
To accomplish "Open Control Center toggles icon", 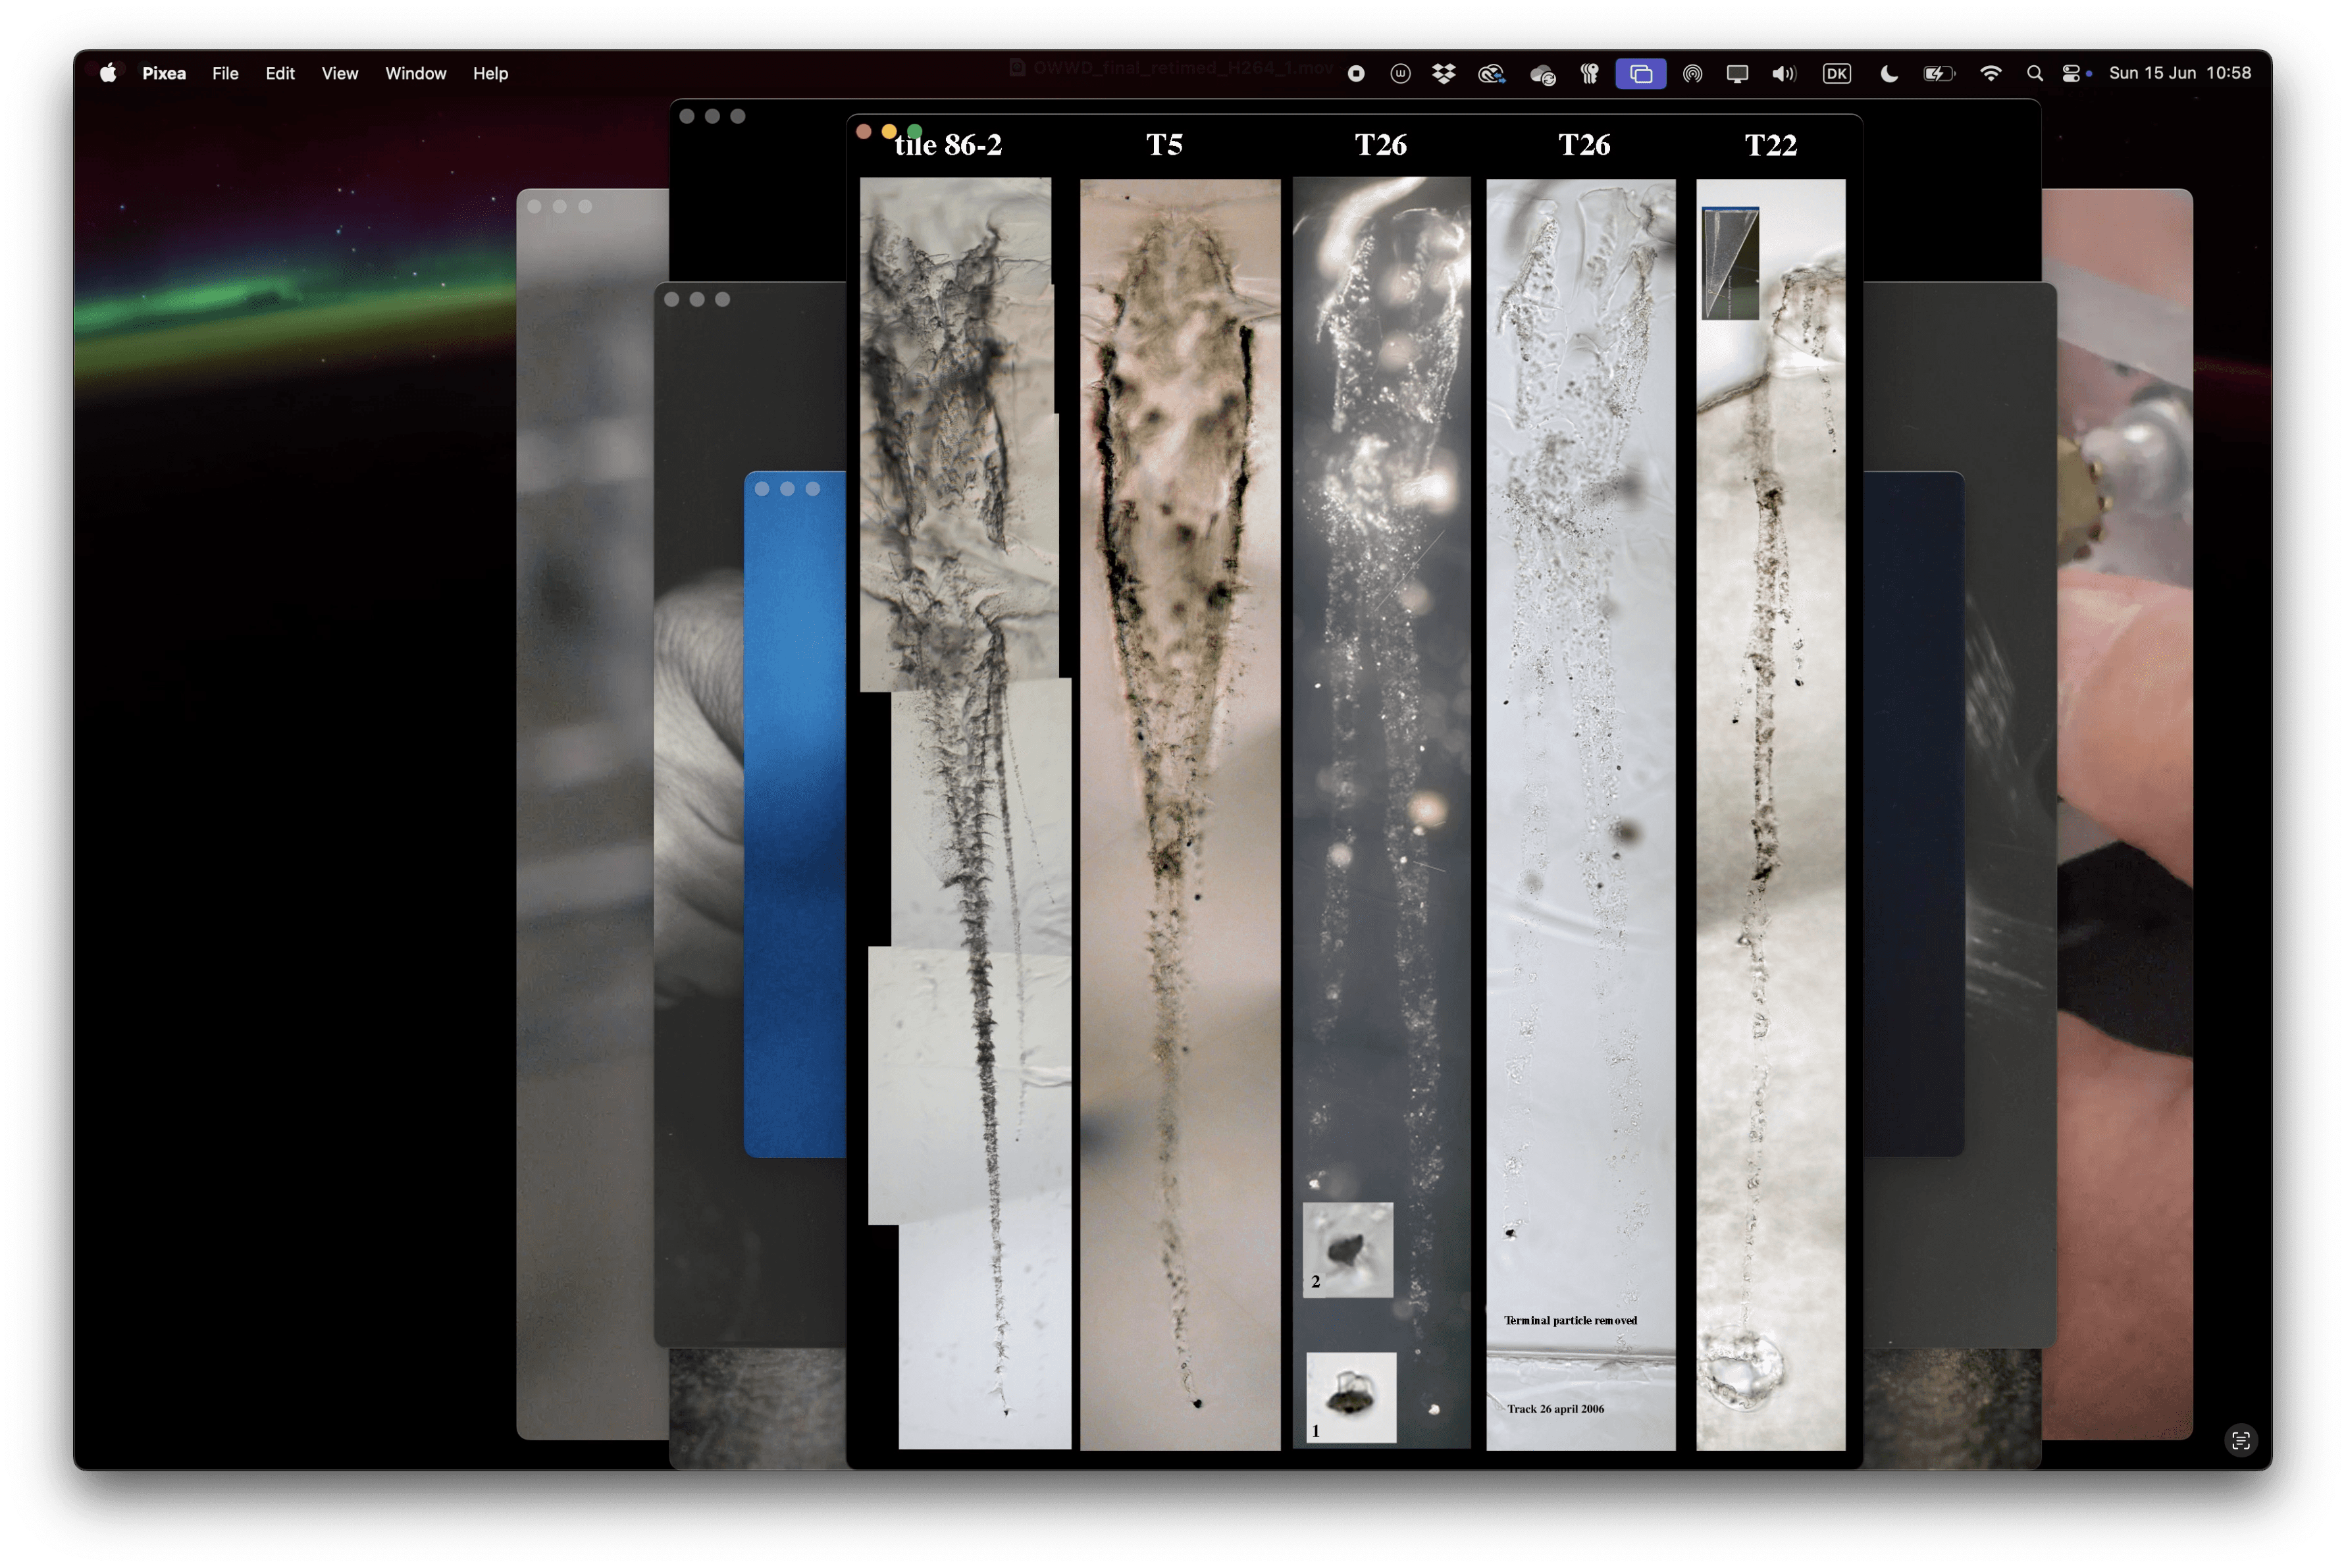I will pos(2071,73).
